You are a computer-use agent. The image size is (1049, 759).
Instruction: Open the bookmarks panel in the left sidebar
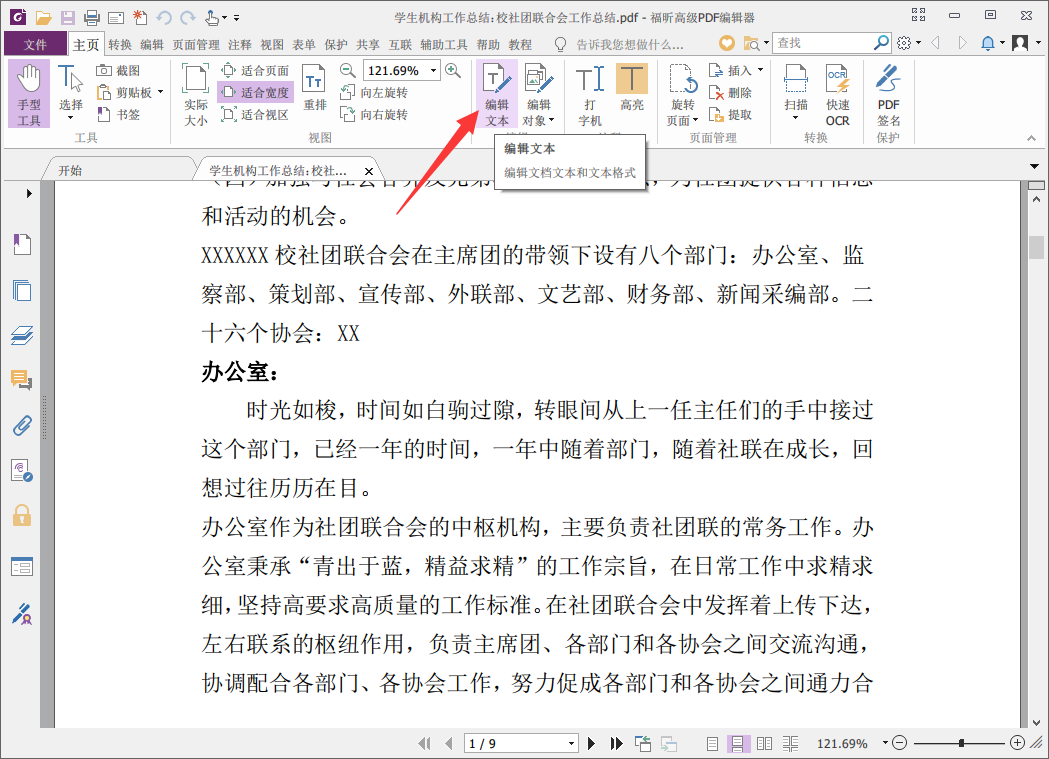(22, 244)
